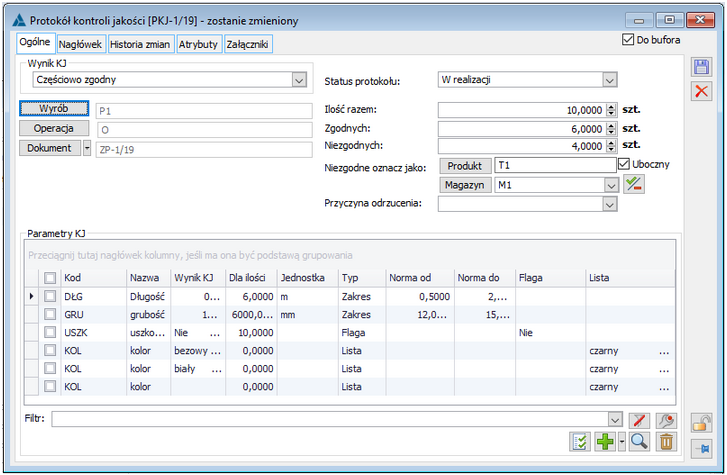Click ellipsis in biały Wynik KJ cell
727x475 pixels.
217,369
